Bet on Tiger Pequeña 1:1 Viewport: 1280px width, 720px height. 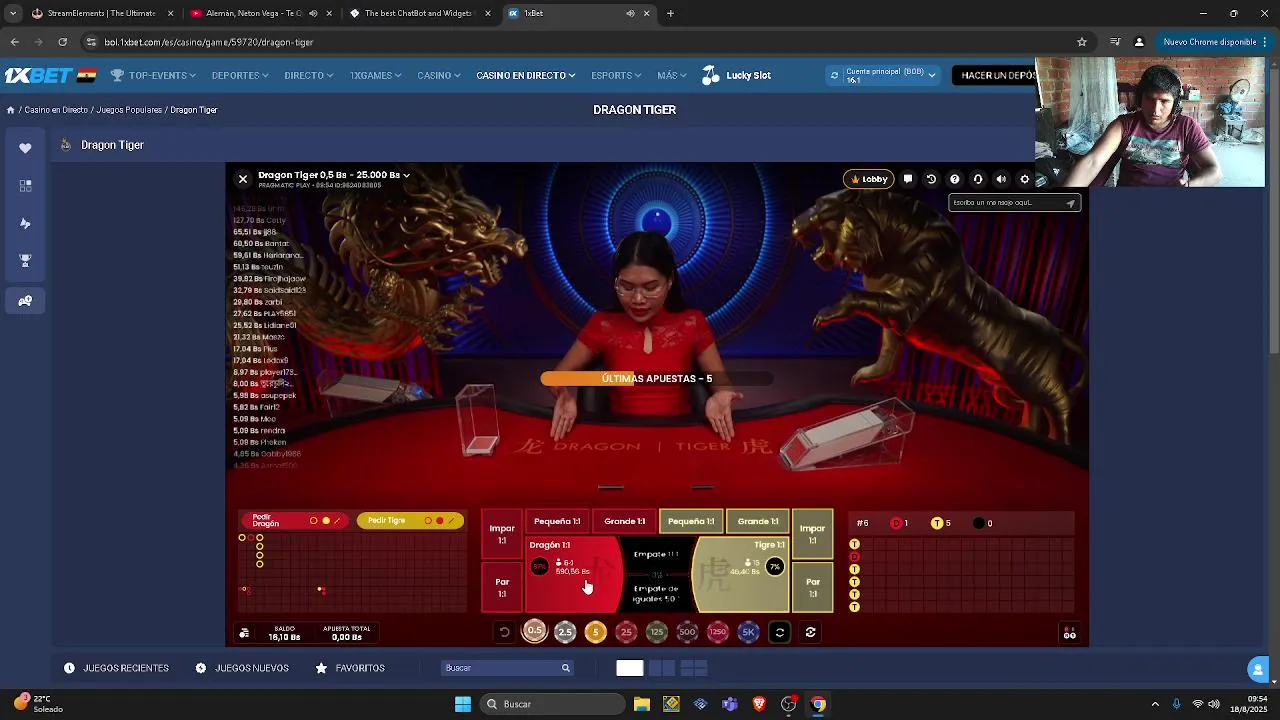(691, 521)
